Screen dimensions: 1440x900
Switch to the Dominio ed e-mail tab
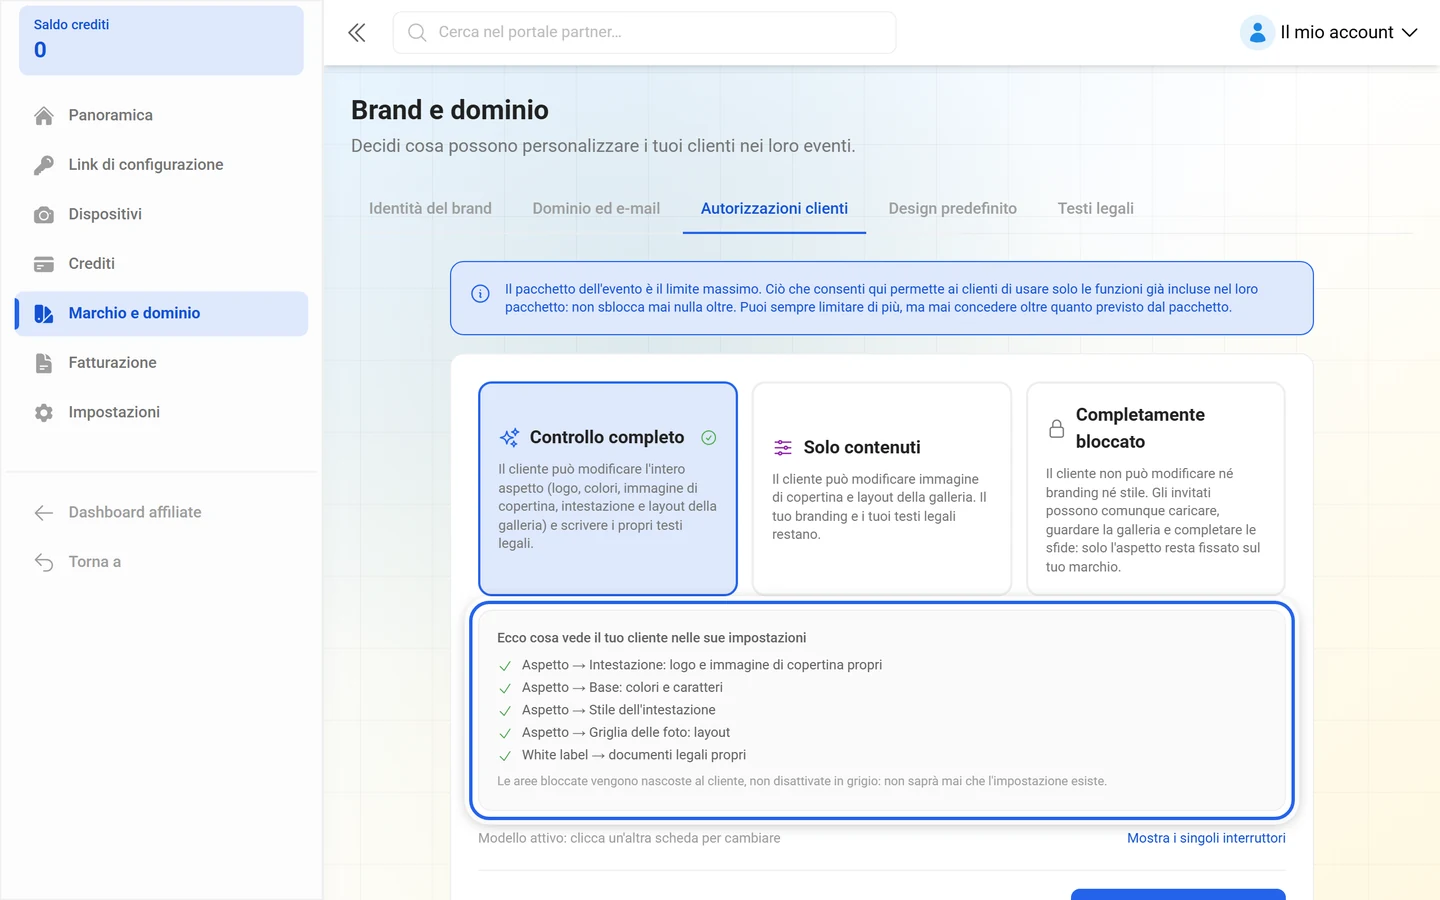point(596,209)
